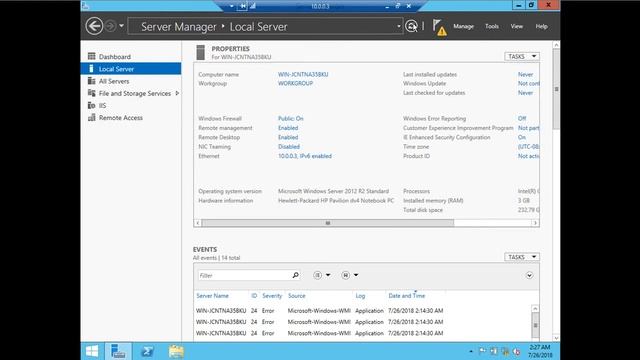Viewport: 640px width, 360px height.
Task: Sort events by ID column
Action: click(x=254, y=296)
